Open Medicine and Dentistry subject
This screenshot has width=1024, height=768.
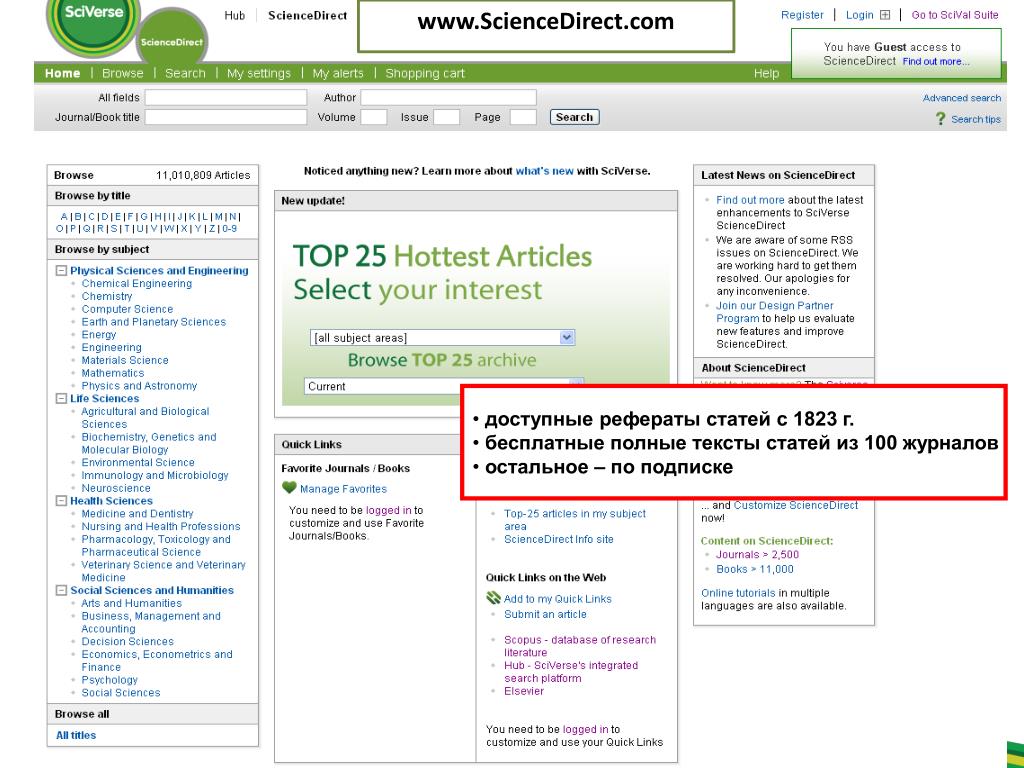(137, 513)
